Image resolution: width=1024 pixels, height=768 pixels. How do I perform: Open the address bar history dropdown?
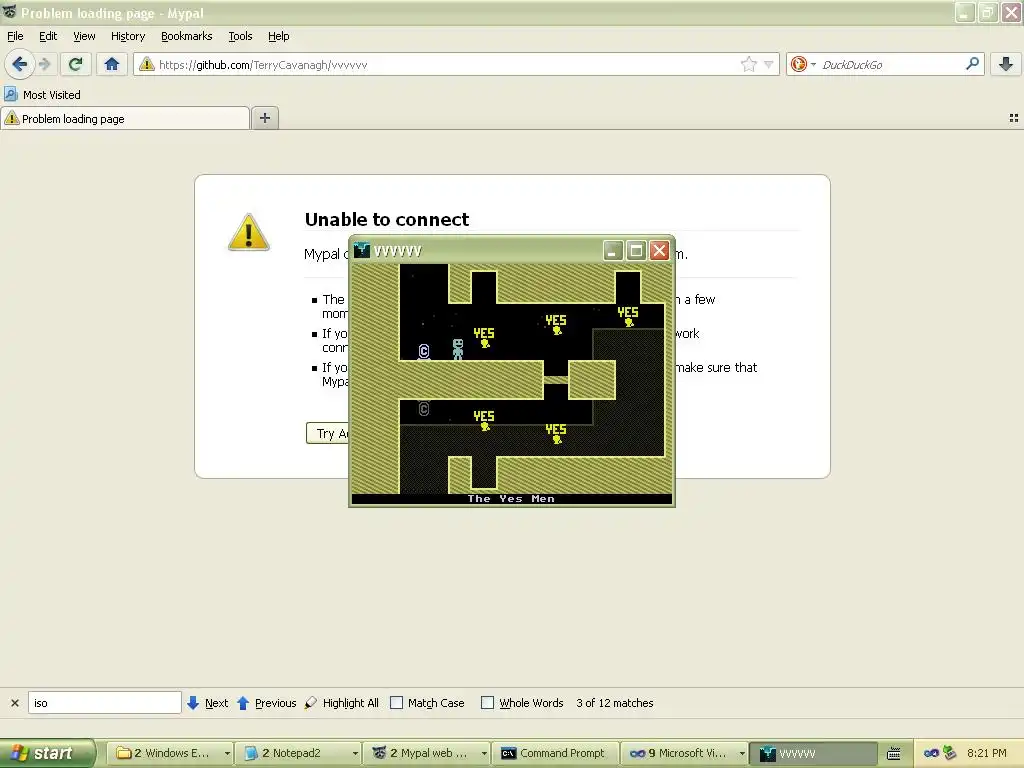pyautogui.click(x=769, y=64)
